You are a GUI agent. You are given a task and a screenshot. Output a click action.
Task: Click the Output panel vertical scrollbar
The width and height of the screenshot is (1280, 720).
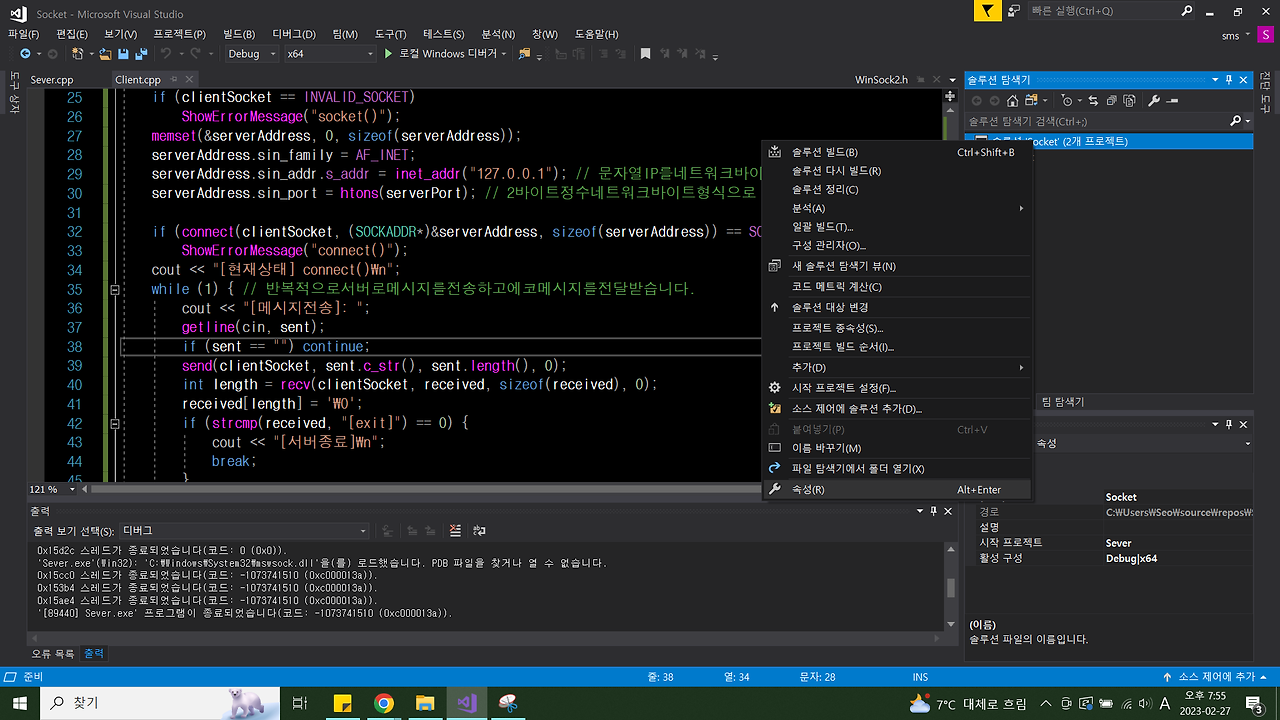(x=951, y=586)
